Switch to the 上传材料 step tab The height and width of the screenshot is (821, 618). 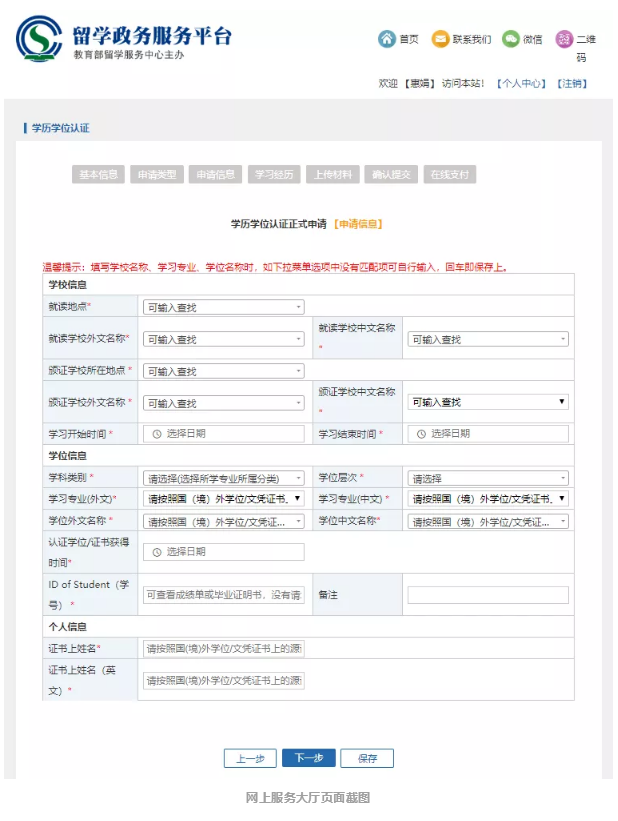tap(332, 174)
